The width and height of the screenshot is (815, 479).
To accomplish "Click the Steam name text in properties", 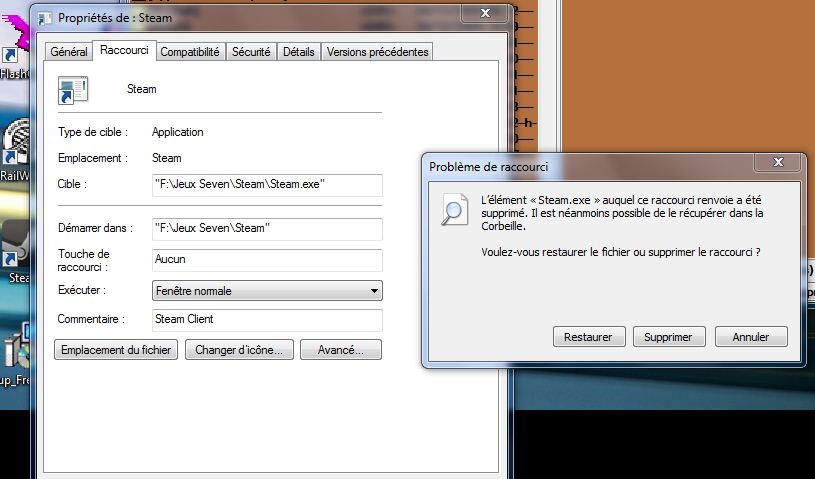I will click(x=141, y=89).
